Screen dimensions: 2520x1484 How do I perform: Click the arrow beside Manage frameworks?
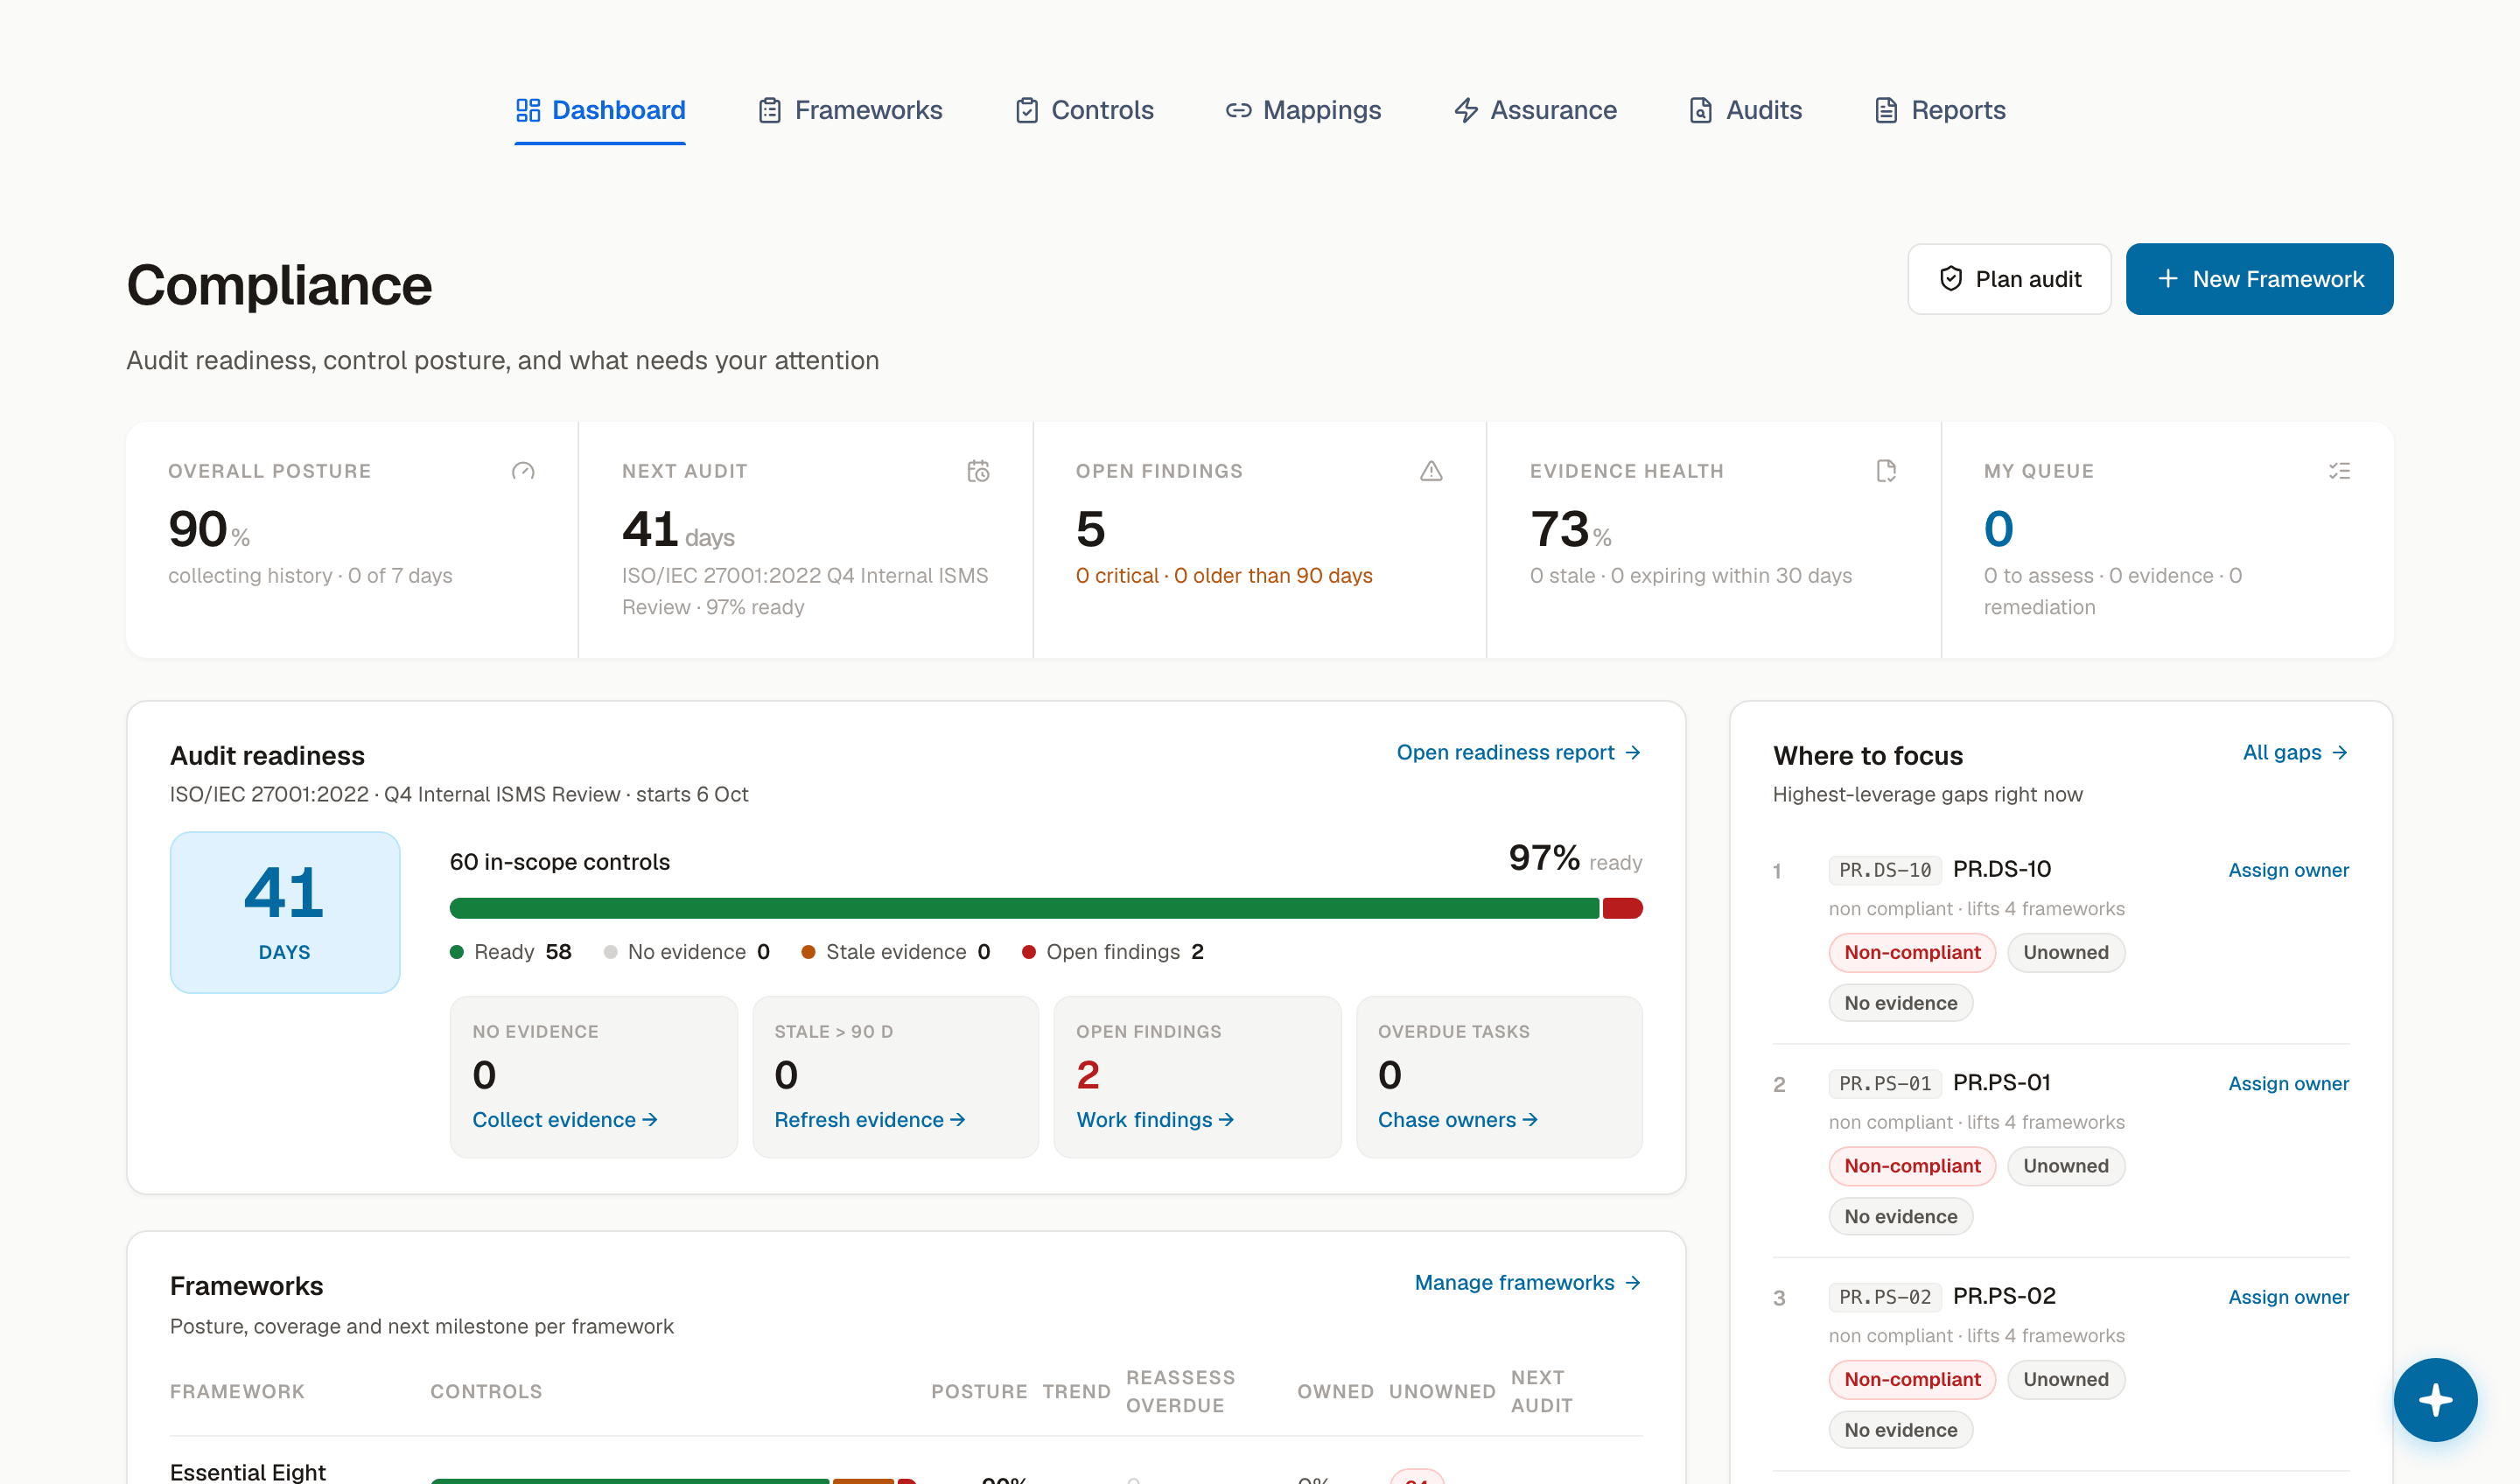[x=1633, y=1282]
